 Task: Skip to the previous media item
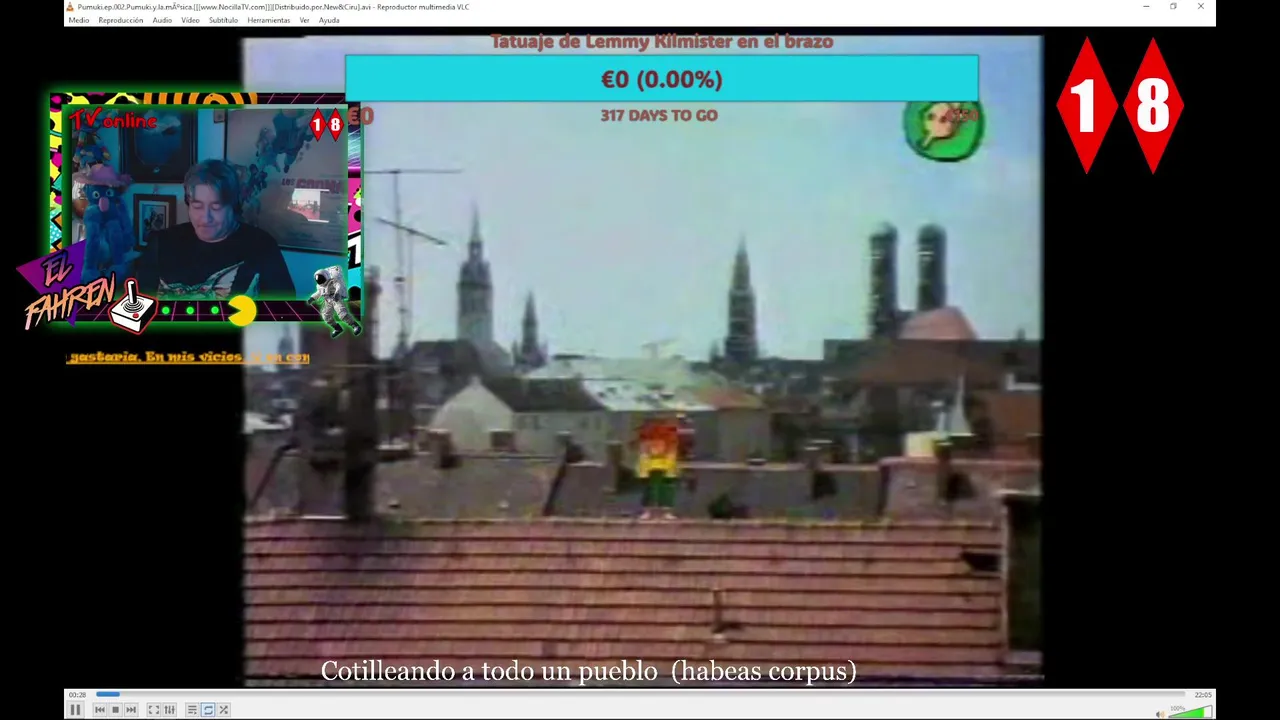pos(99,710)
